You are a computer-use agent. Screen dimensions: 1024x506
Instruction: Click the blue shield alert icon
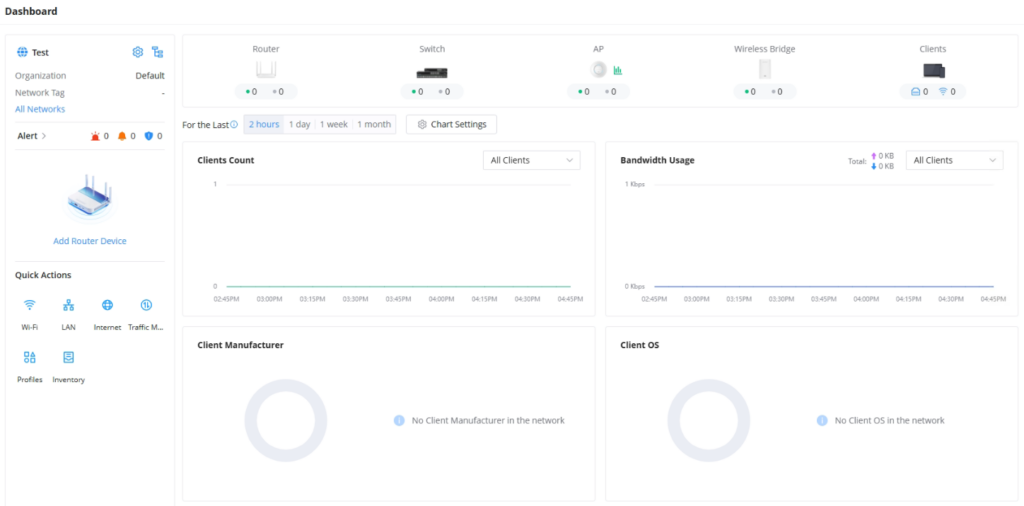click(x=148, y=136)
